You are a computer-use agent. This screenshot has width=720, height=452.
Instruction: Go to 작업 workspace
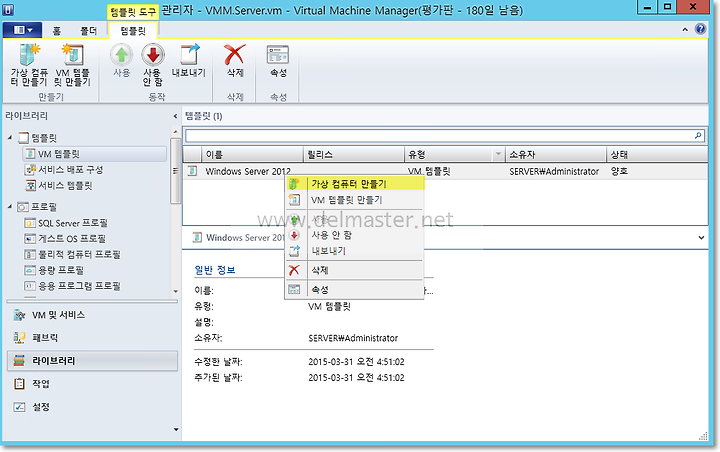click(92, 384)
